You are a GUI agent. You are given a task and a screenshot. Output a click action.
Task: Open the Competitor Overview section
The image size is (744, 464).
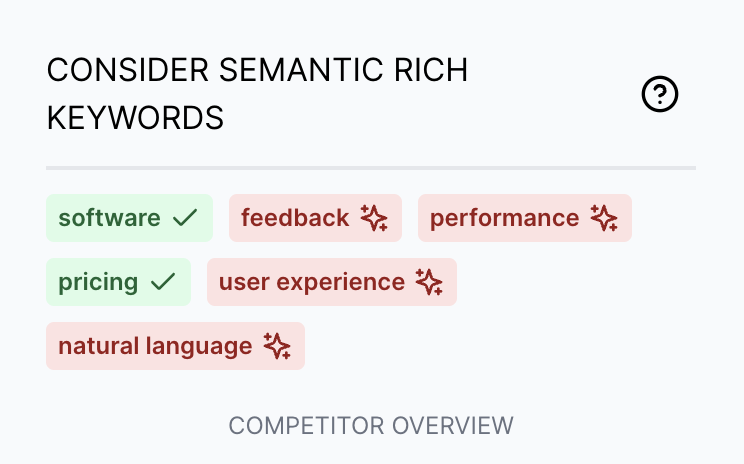point(371,425)
